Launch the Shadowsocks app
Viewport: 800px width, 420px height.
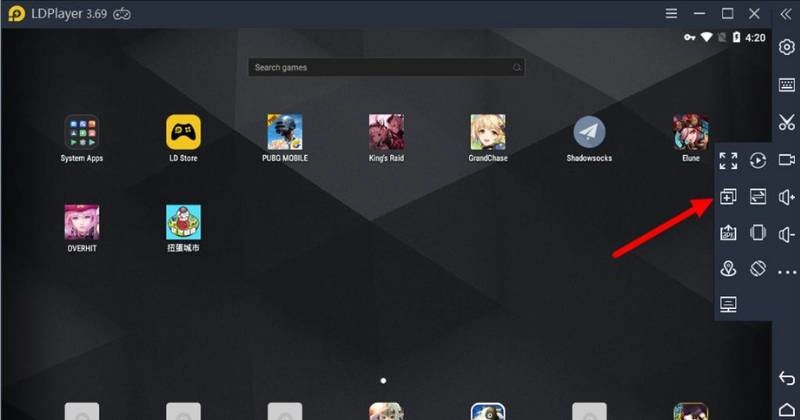pos(589,132)
